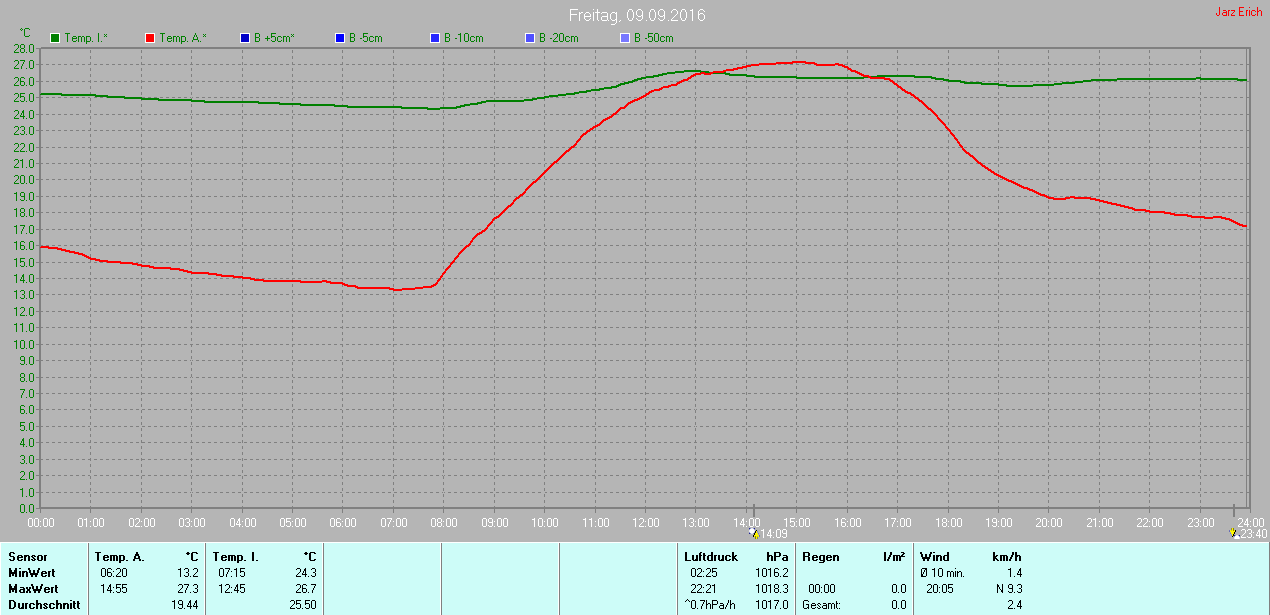Select the 12:00 mark on the time axis
This screenshot has height=615, width=1270.
646,522
